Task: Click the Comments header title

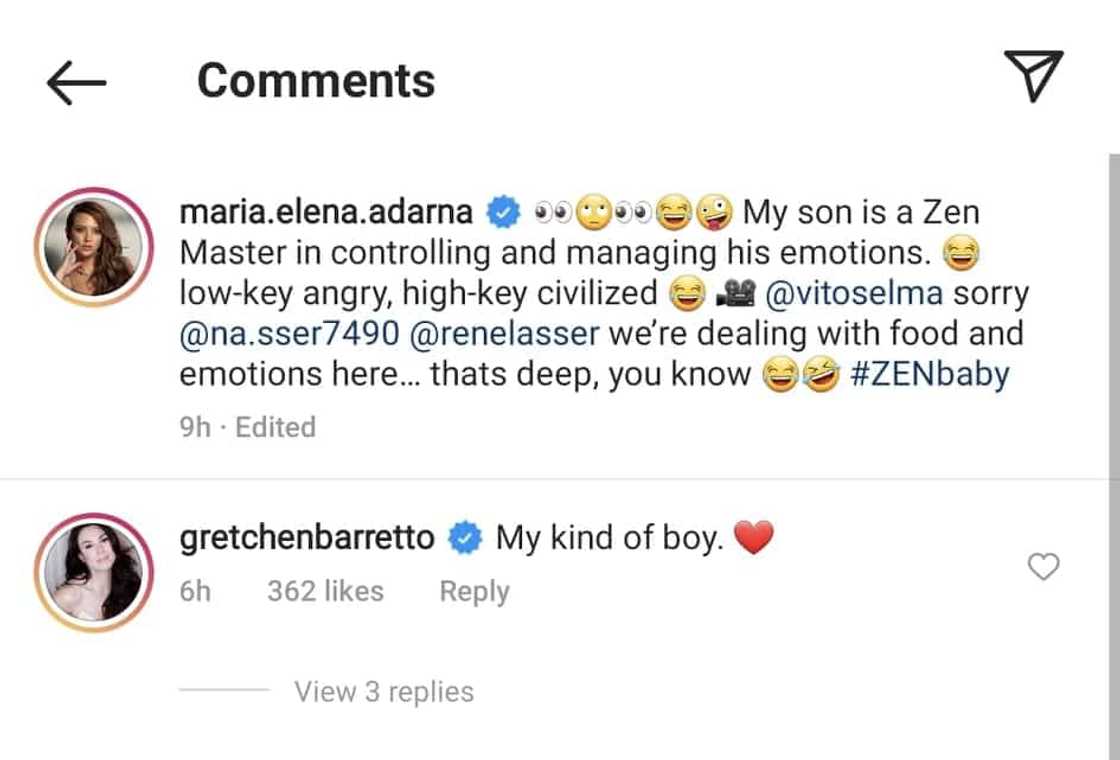Action: tap(316, 80)
